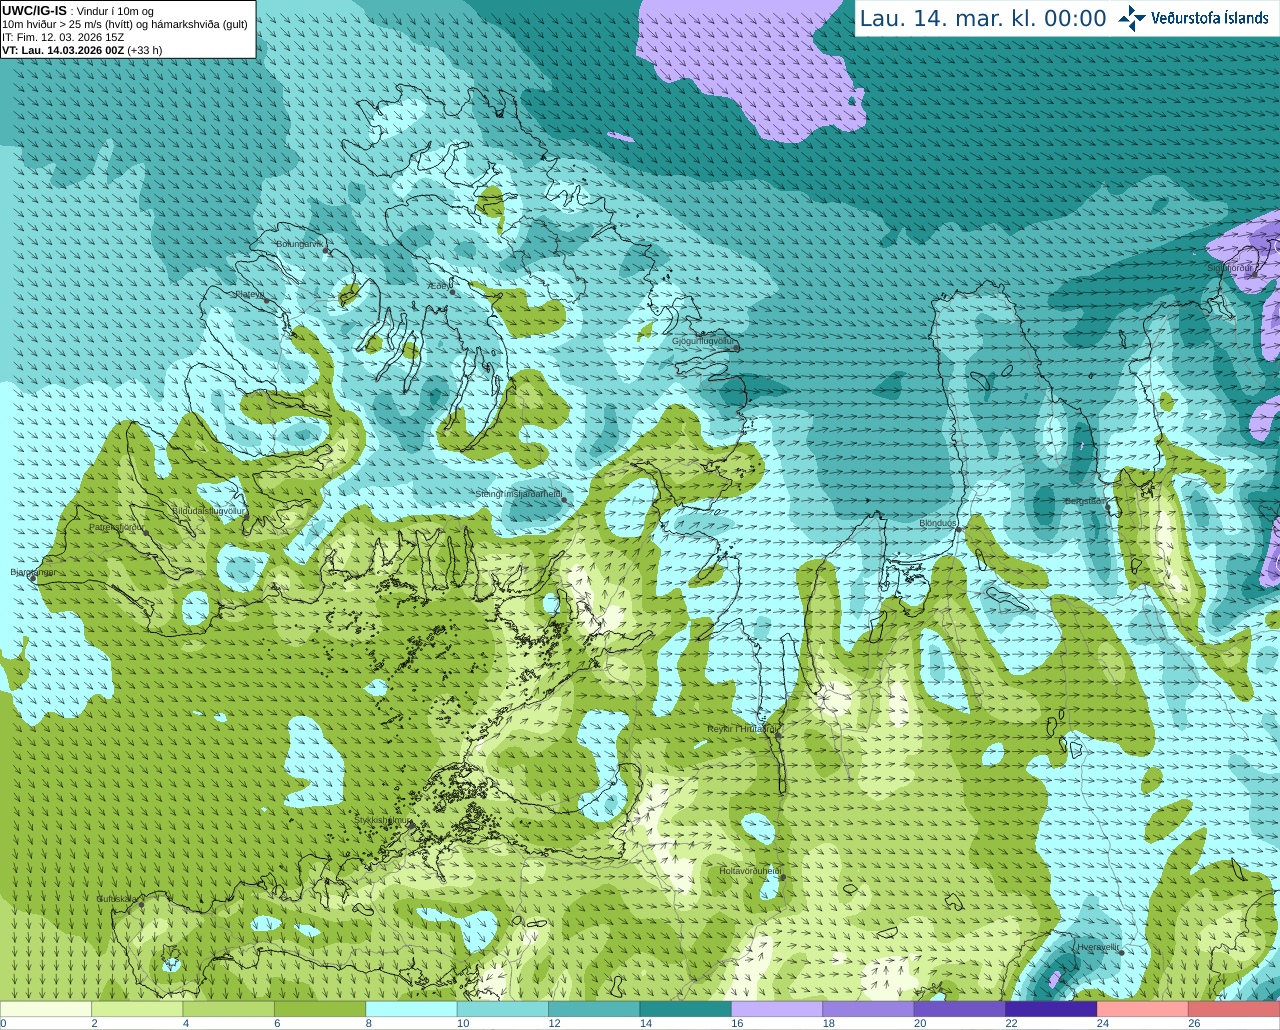Screen dimensions: 1280x1030
Task: Click the Reykir í Hrútafirði station label
Action: click(x=741, y=729)
